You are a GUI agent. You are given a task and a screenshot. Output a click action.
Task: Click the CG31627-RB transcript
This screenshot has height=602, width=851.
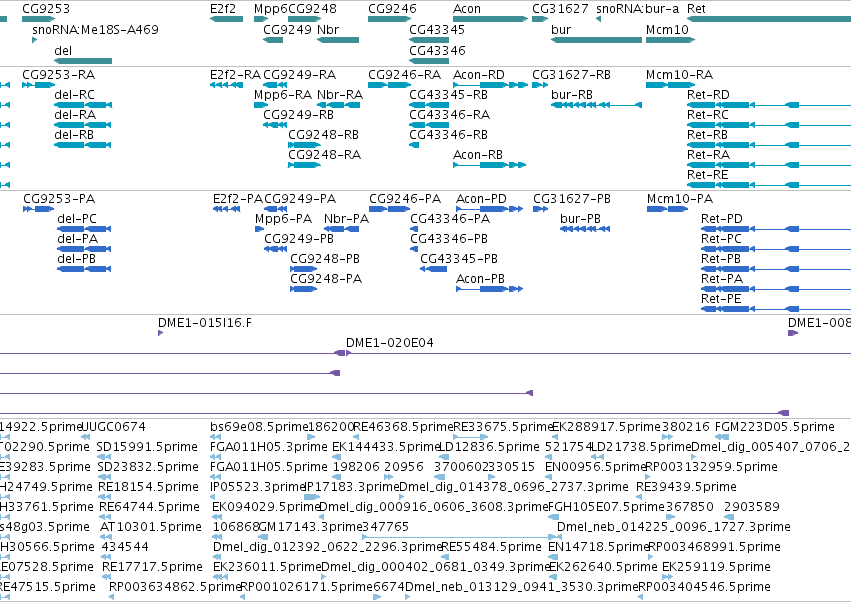(x=540, y=85)
